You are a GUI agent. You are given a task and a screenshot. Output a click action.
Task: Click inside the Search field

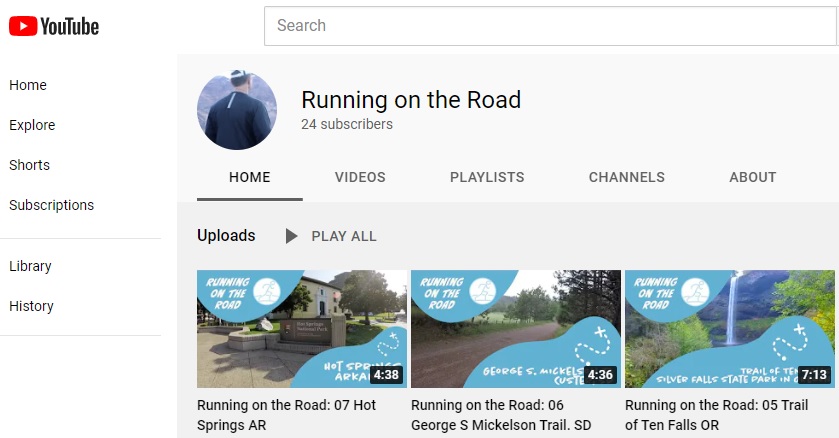tap(550, 26)
